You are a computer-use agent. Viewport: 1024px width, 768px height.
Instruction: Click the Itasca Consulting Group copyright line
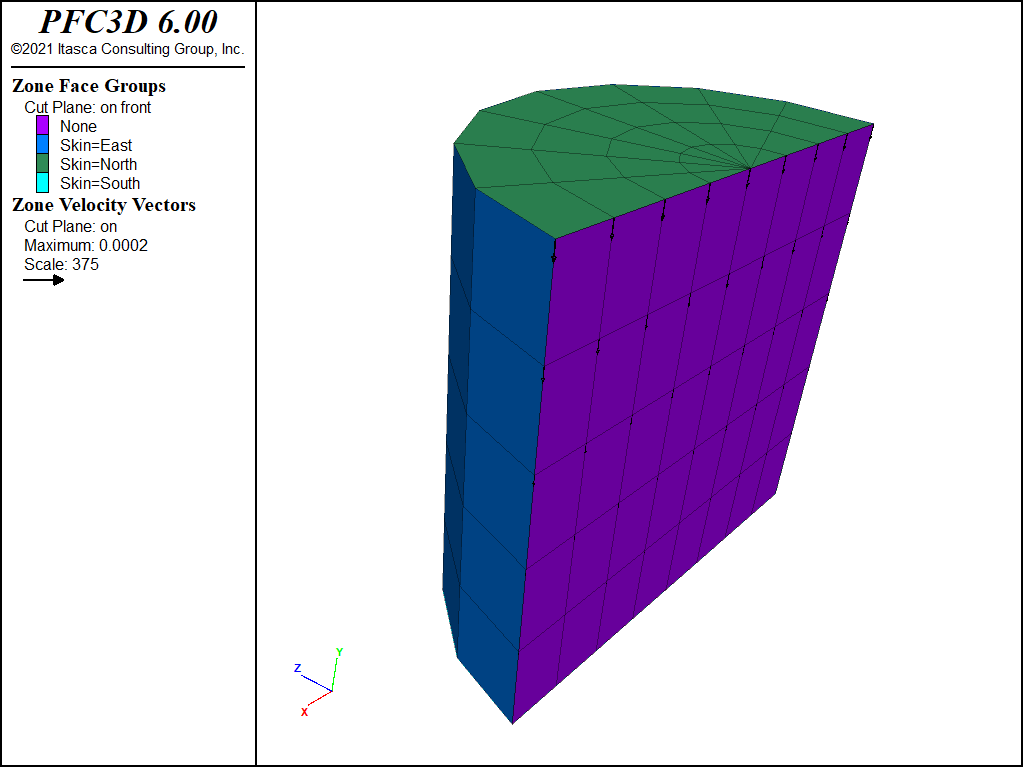(x=127, y=49)
